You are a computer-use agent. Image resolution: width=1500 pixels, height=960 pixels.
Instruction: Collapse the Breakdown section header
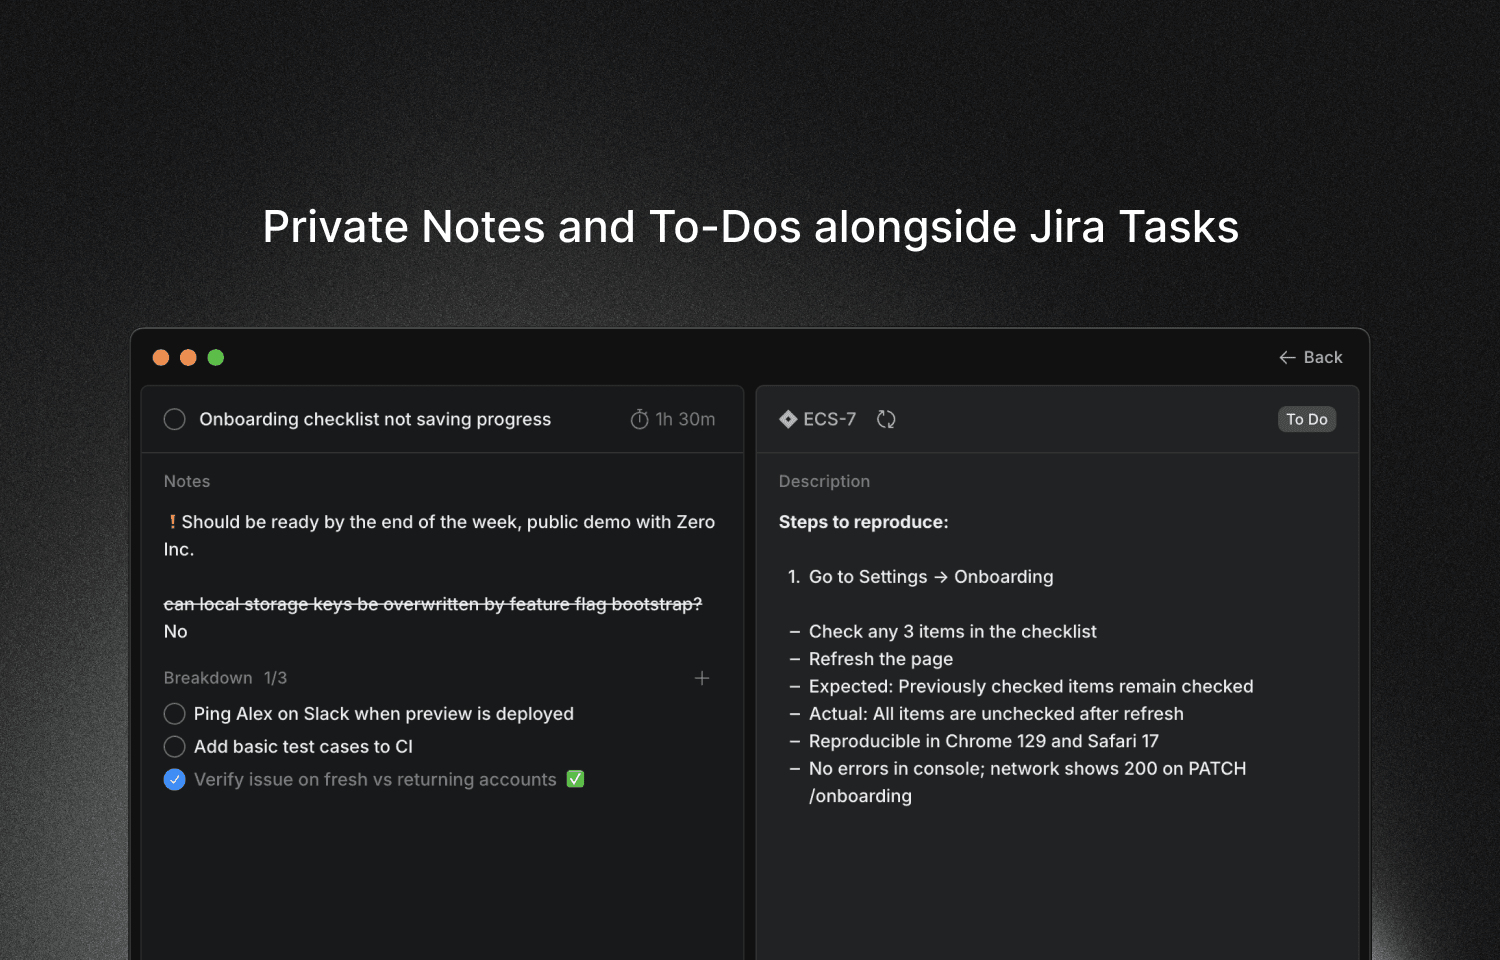click(208, 678)
